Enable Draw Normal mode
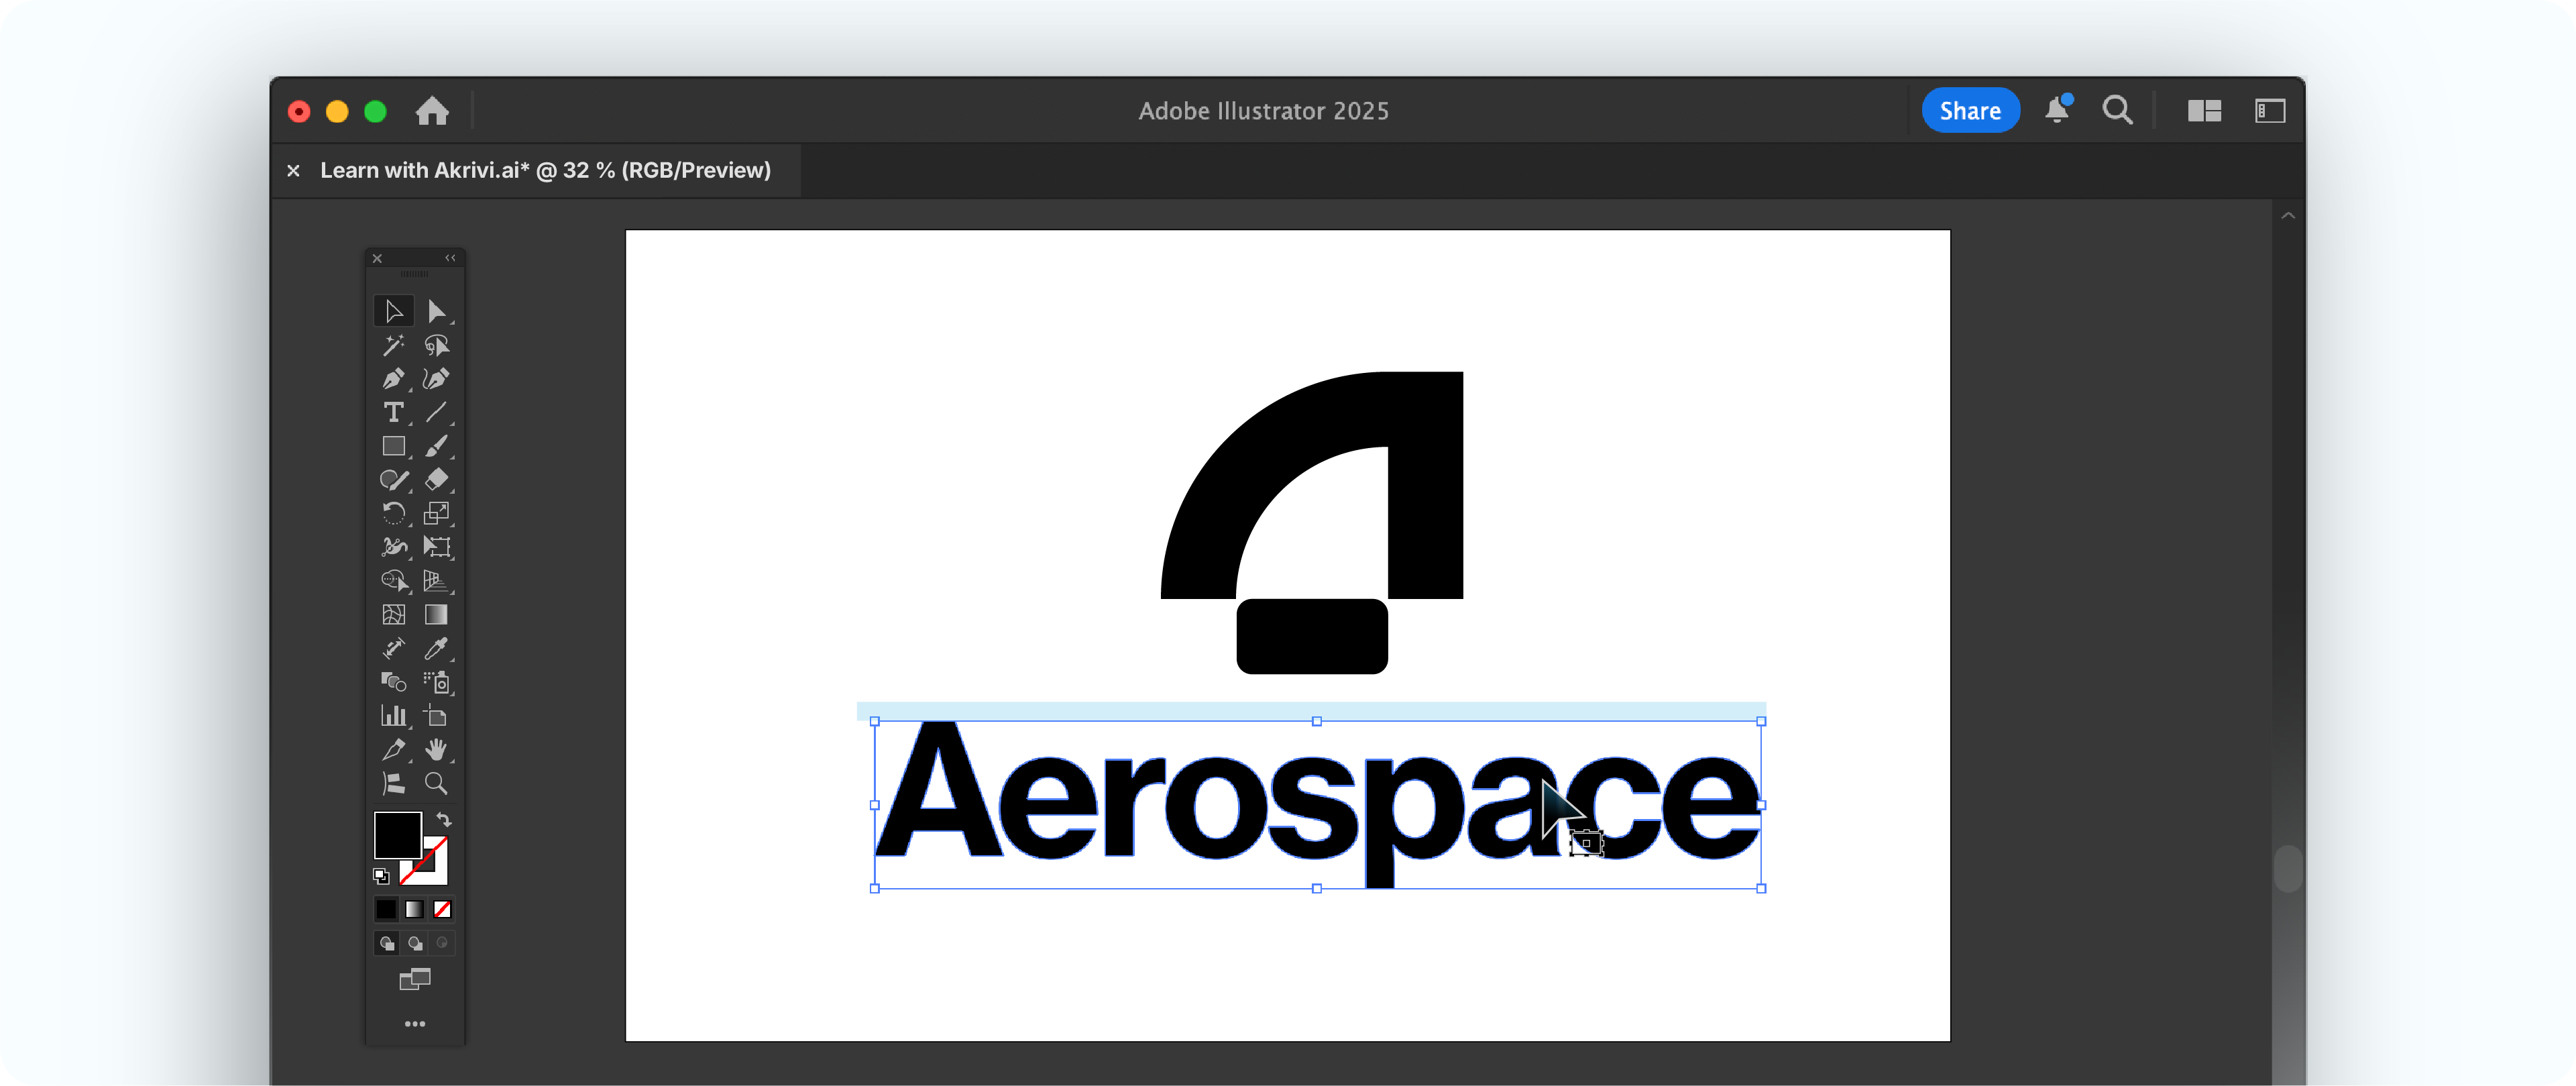This screenshot has width=2576, height=1086. [386, 943]
